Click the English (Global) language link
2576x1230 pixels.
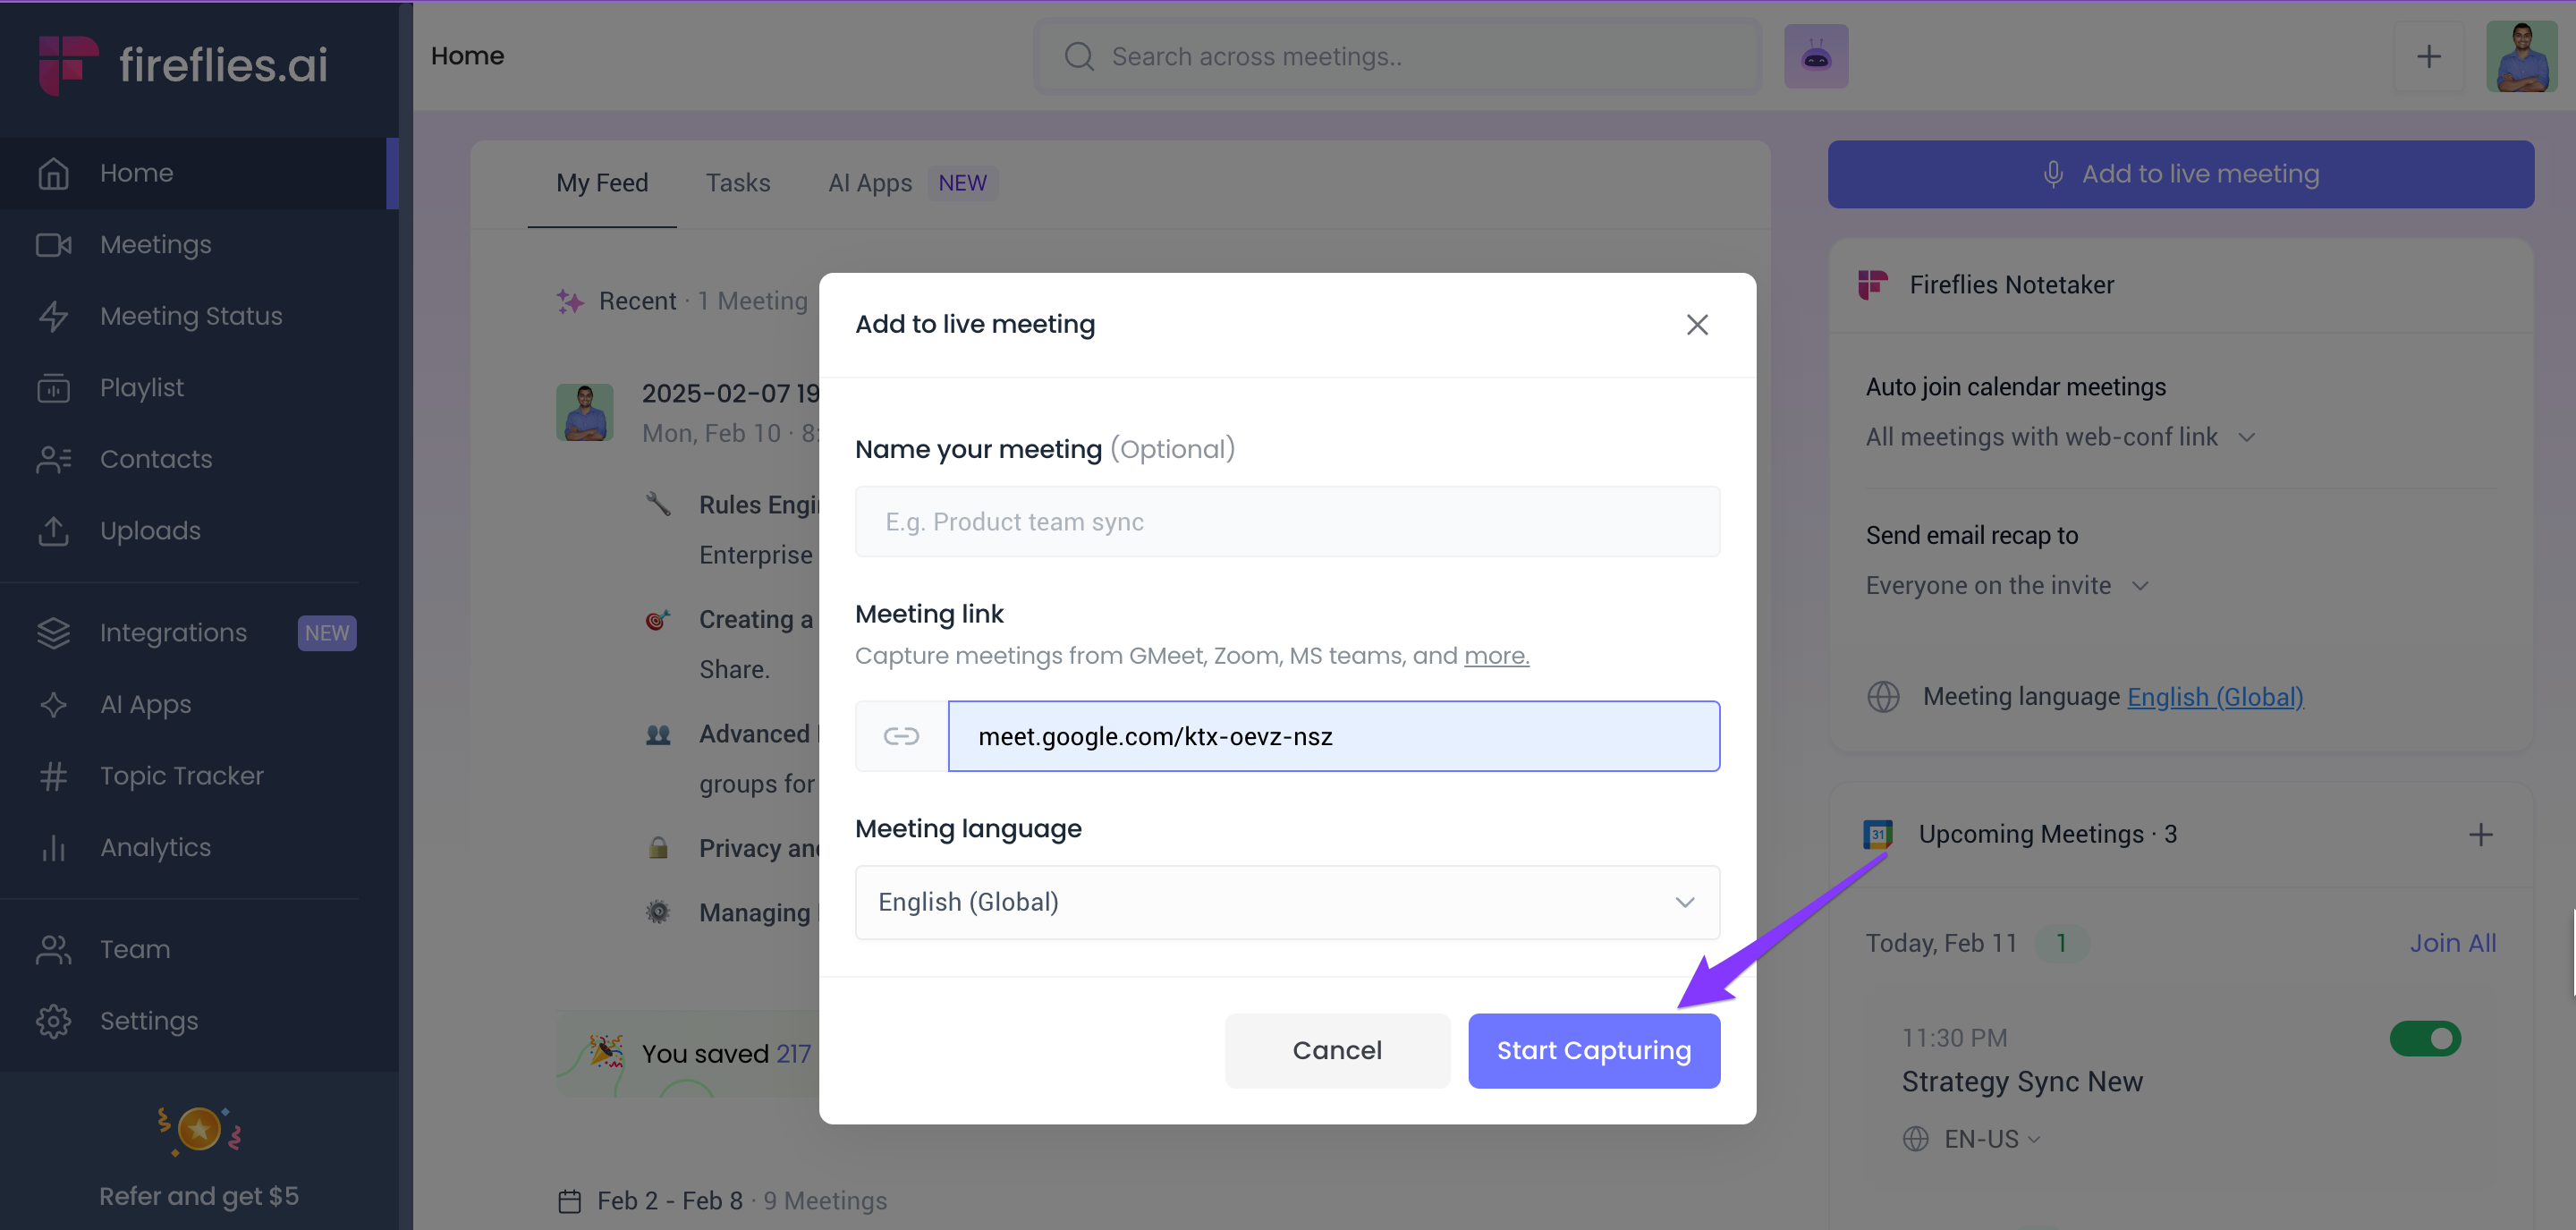coord(2215,697)
